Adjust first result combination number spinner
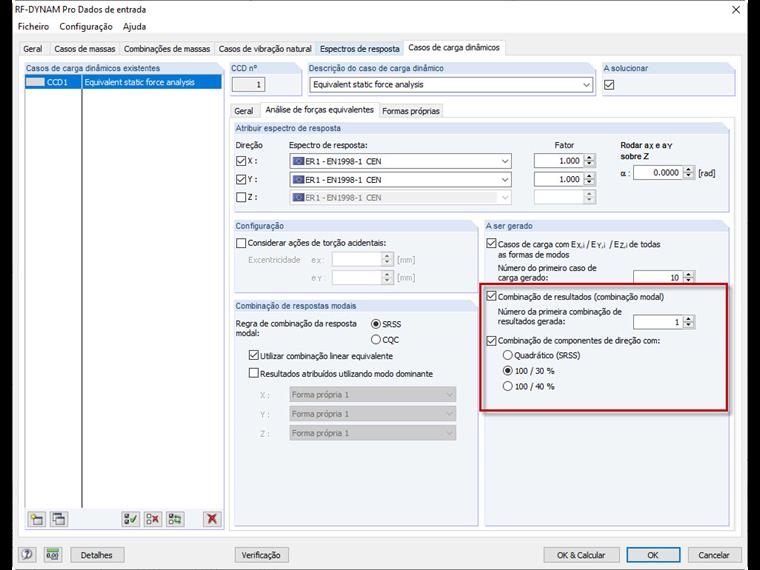 (x=689, y=322)
